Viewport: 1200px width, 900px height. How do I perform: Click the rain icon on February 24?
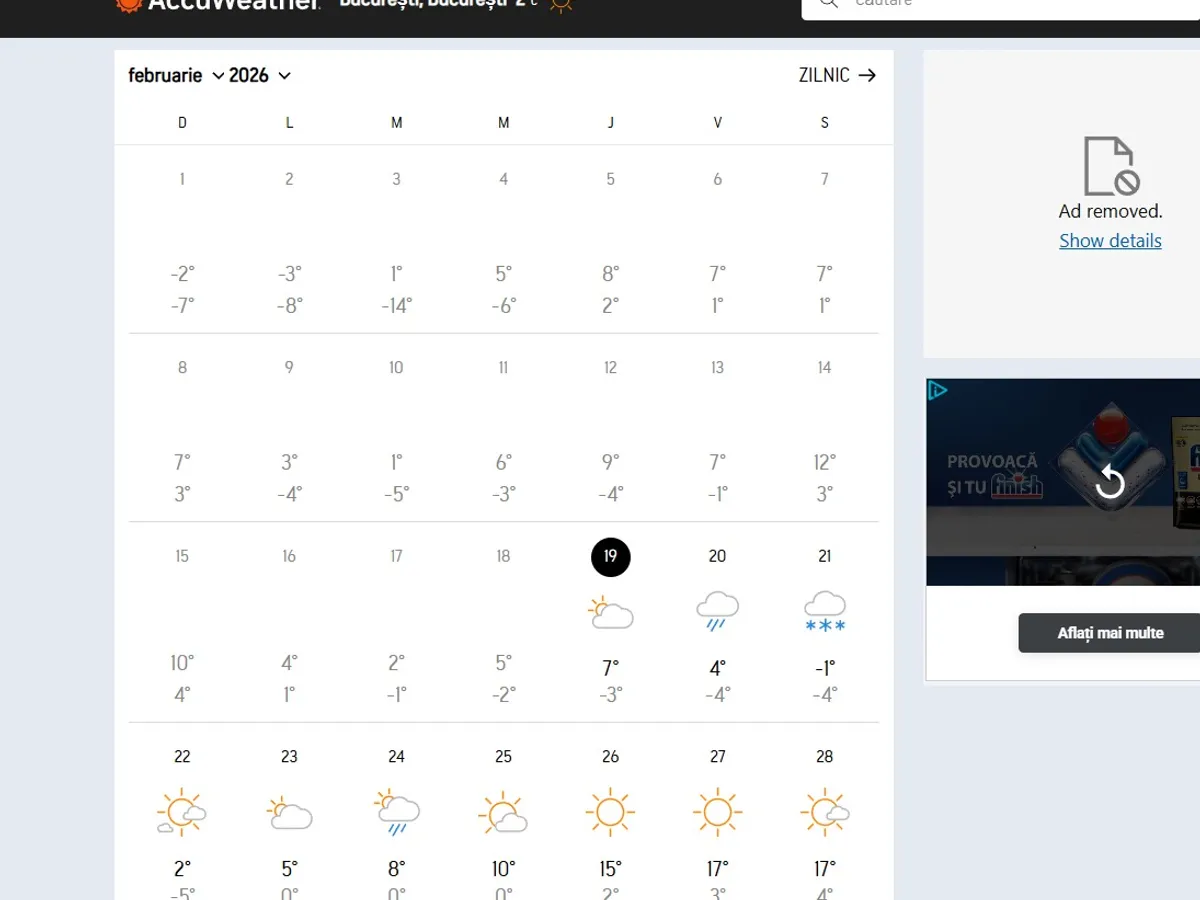[396, 810]
